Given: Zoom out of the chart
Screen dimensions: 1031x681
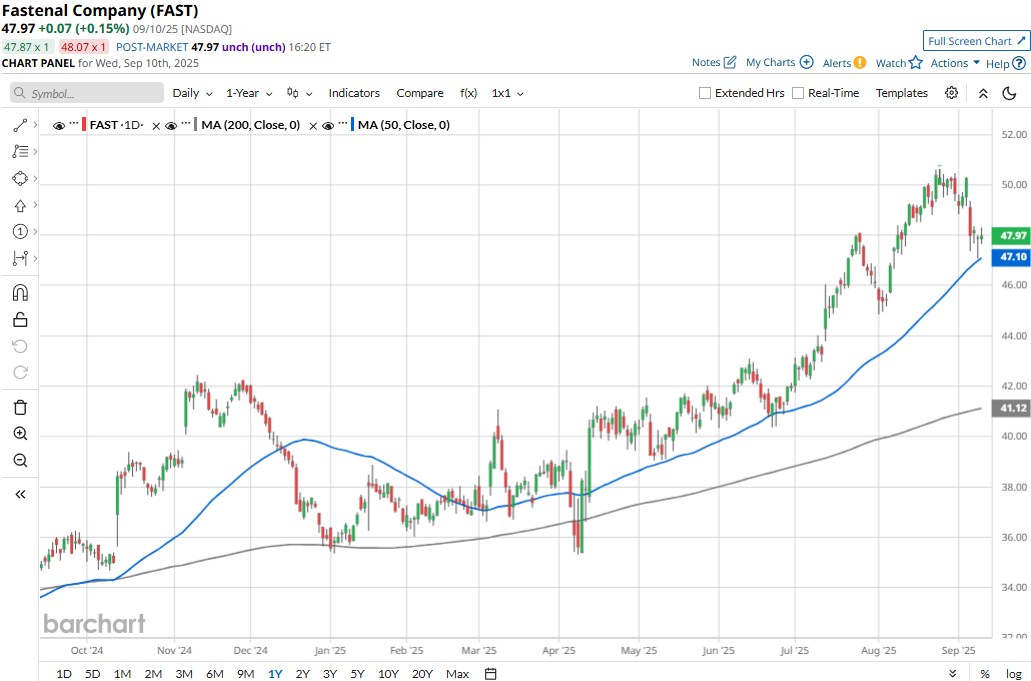Looking at the screenshot, I should (x=20, y=460).
